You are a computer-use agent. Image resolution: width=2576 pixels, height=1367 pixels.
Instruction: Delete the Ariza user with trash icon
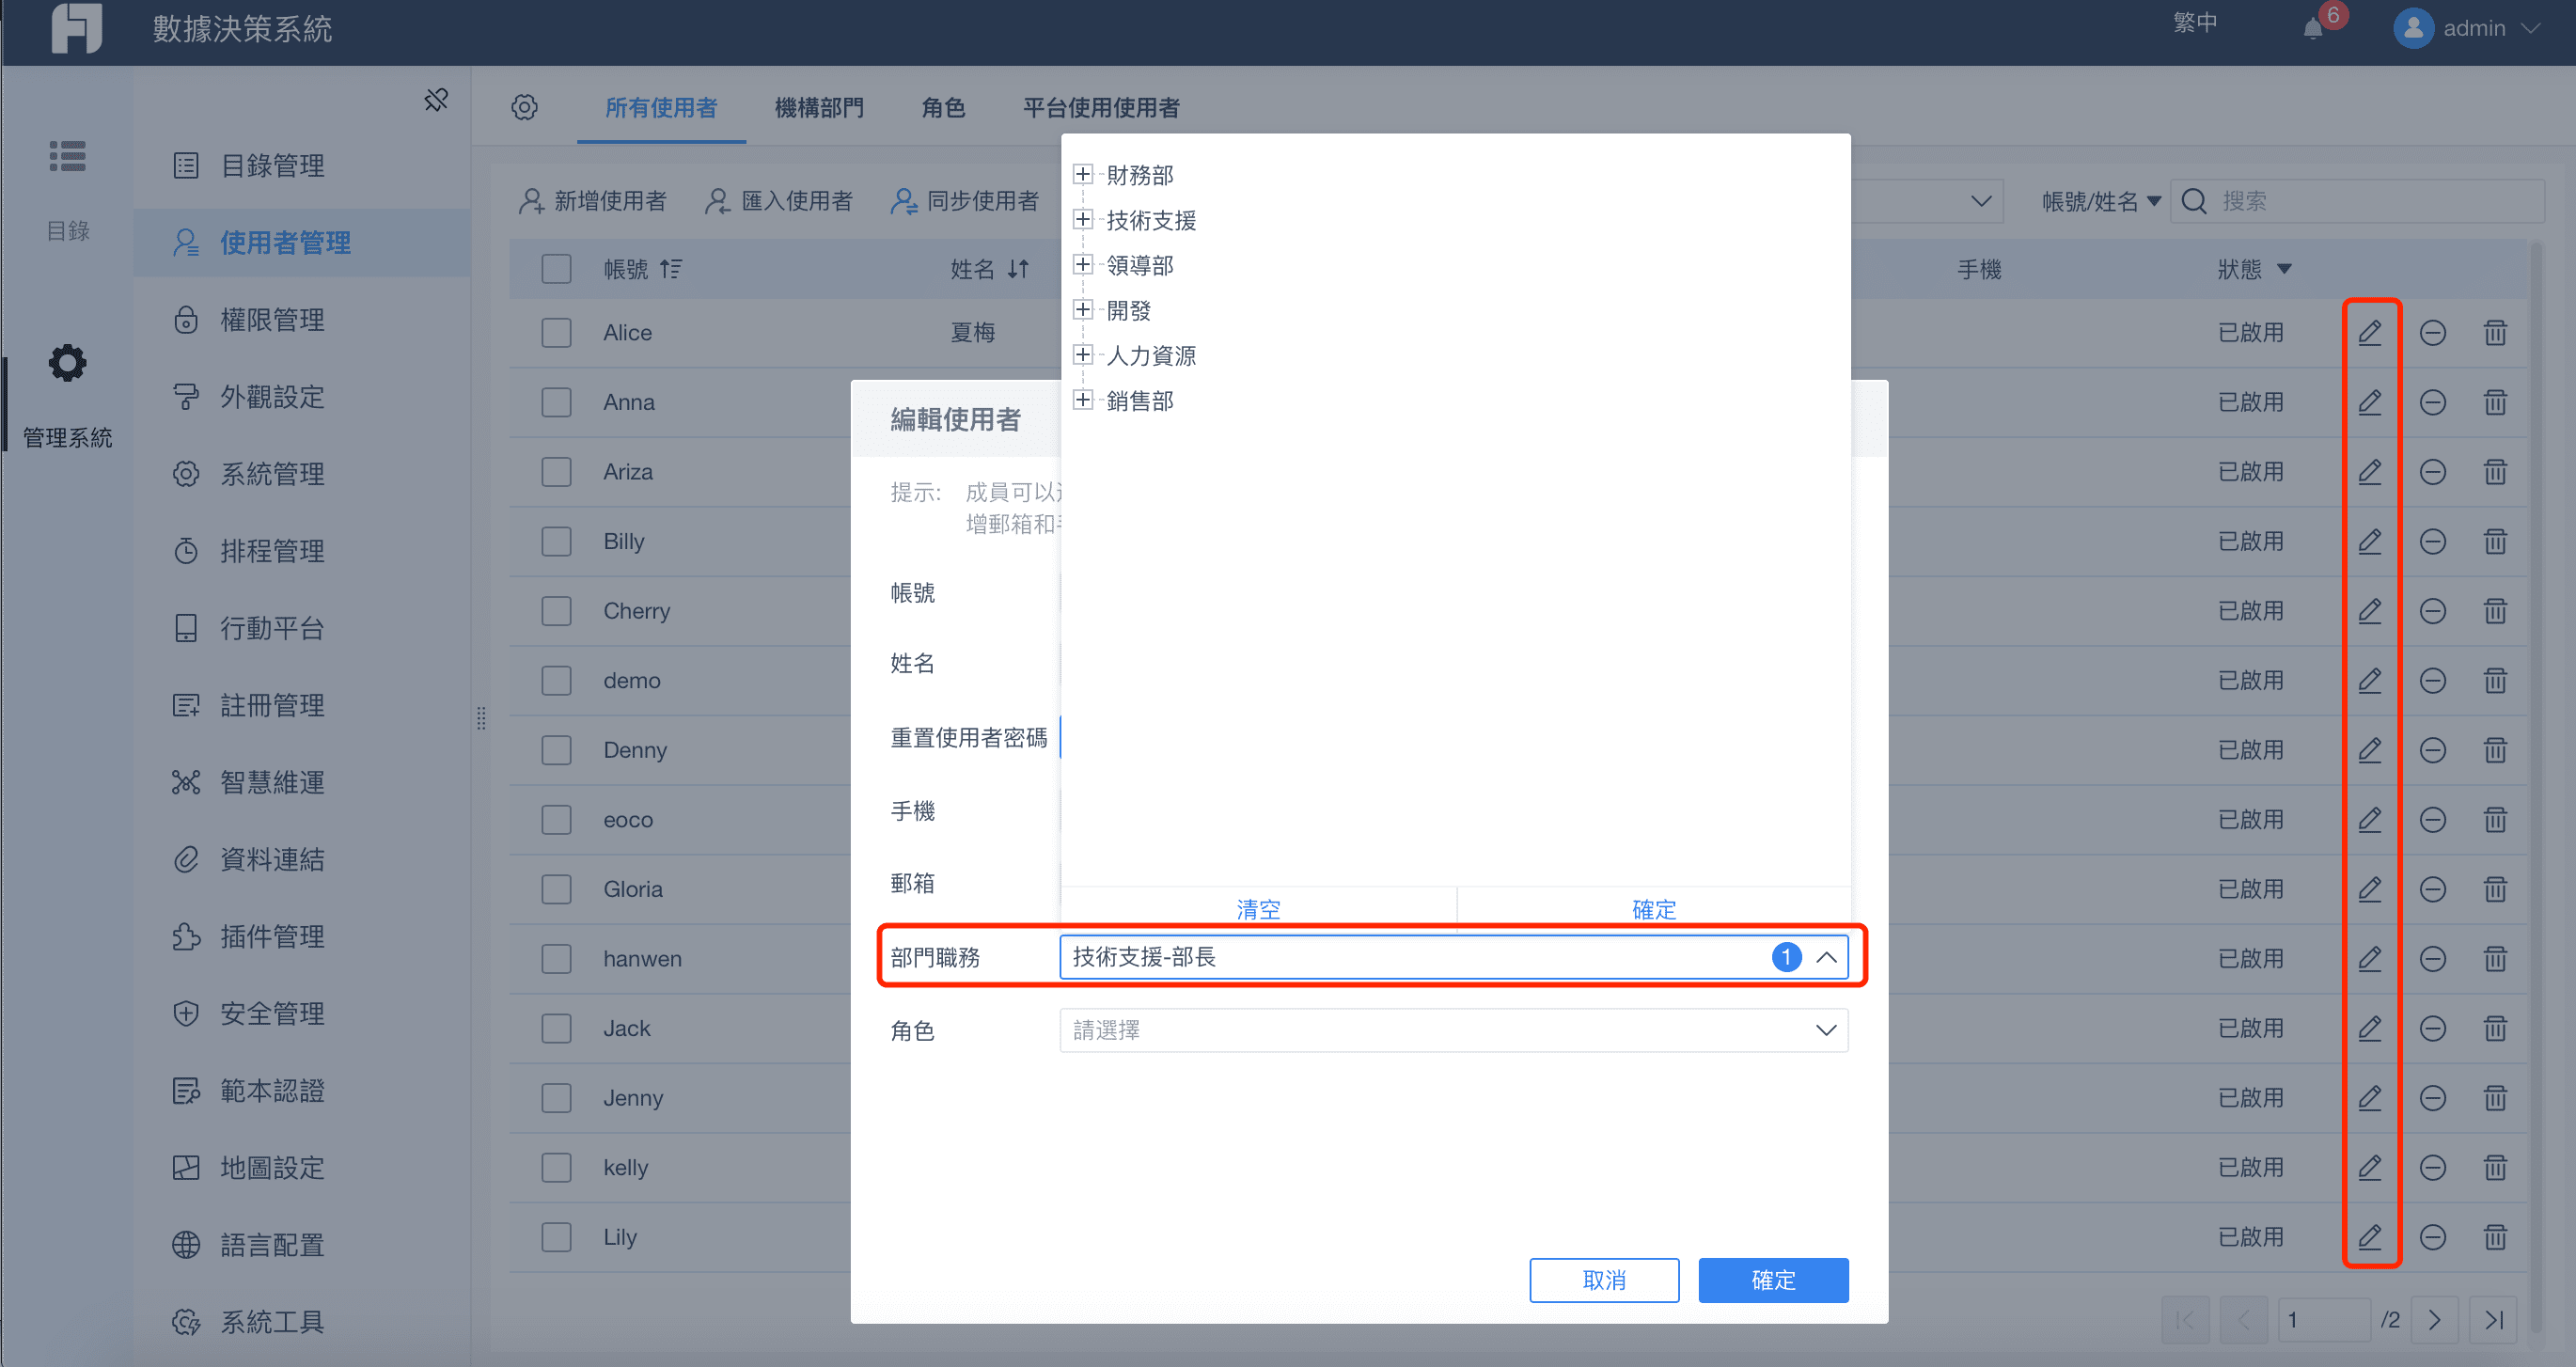(x=2495, y=472)
